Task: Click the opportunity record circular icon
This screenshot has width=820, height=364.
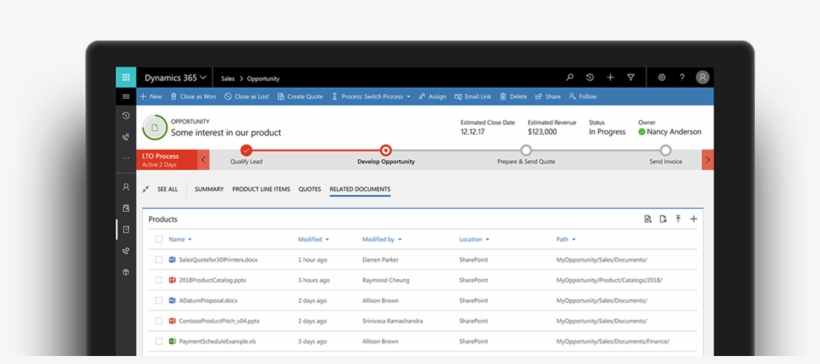Action: (x=155, y=128)
